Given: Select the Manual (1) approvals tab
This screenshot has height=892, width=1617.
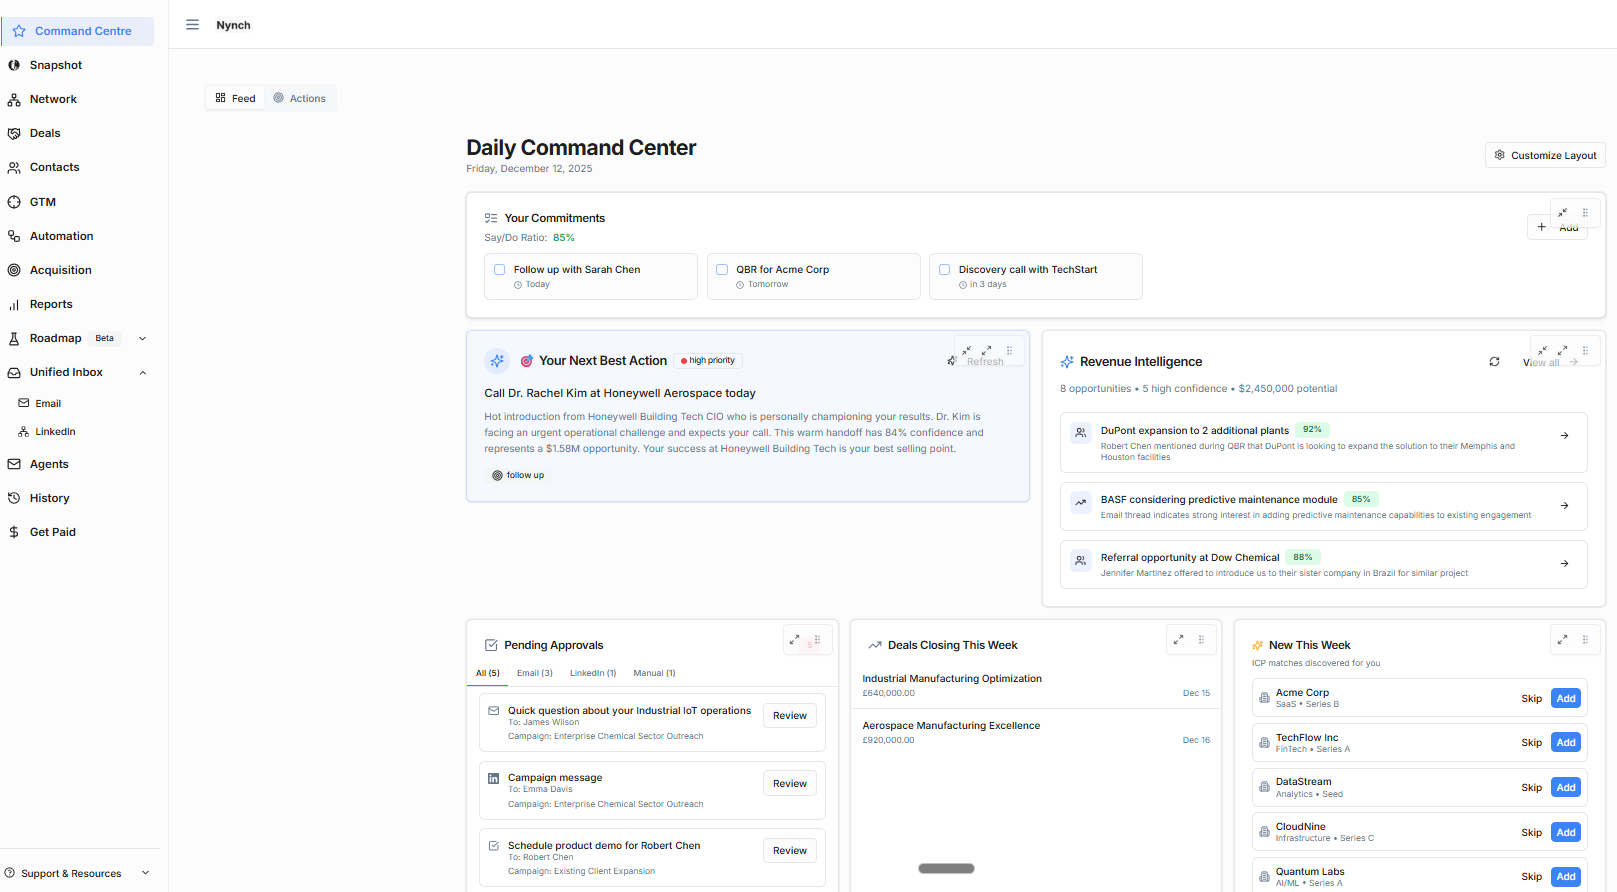Looking at the screenshot, I should pyautogui.click(x=654, y=673).
